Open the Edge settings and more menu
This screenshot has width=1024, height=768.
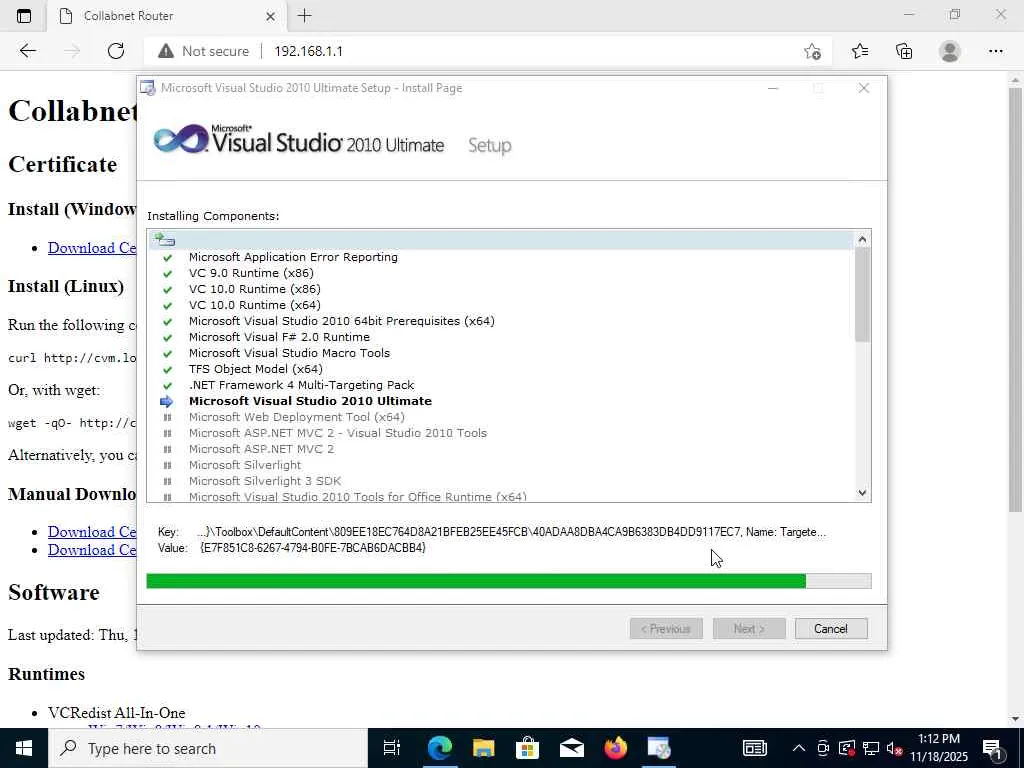[995, 51]
